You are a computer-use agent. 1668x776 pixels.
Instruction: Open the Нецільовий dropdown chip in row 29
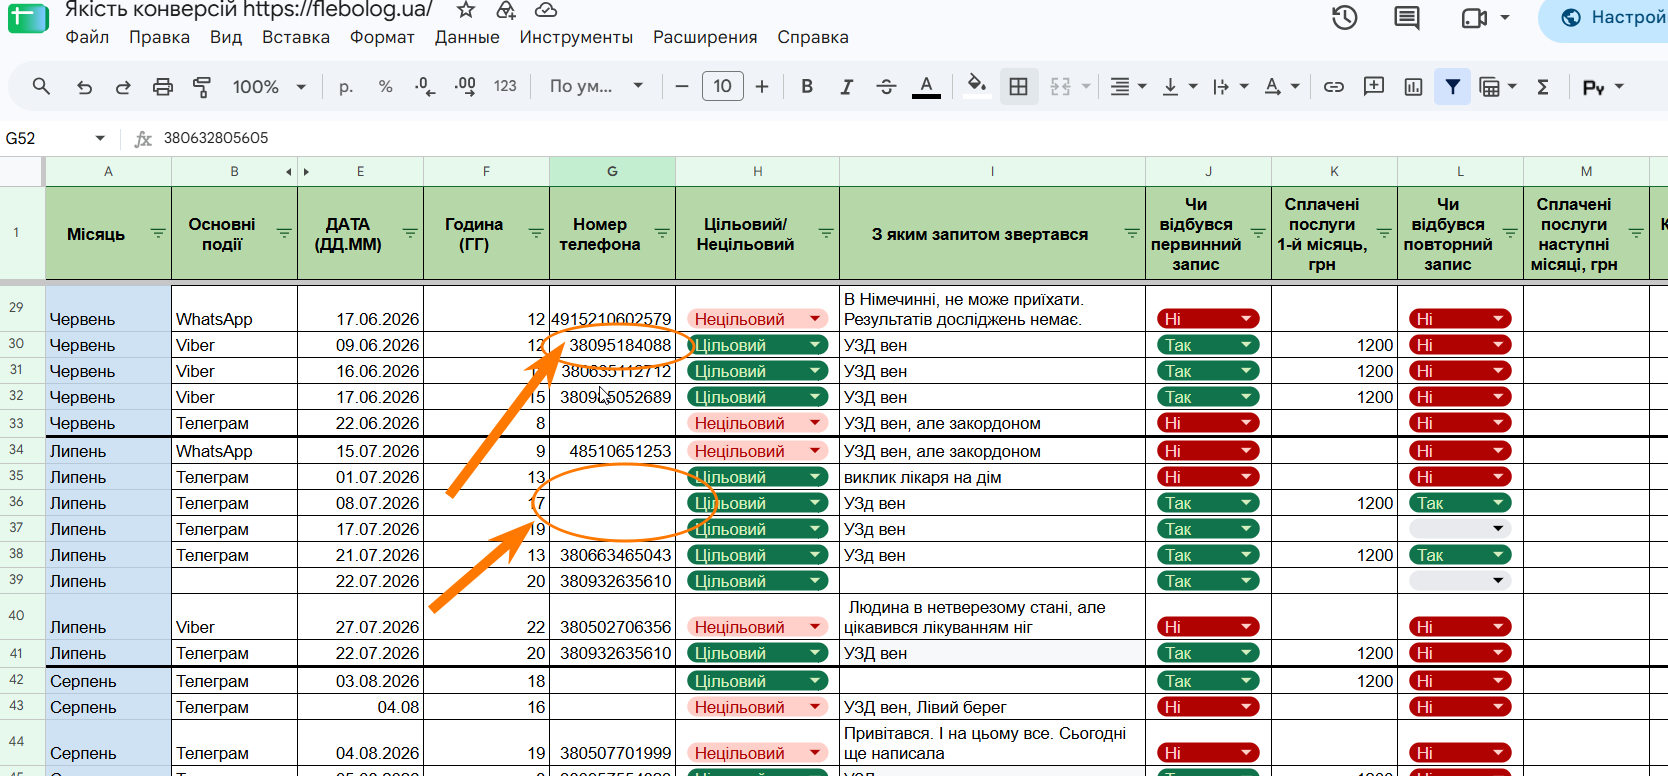[756, 319]
